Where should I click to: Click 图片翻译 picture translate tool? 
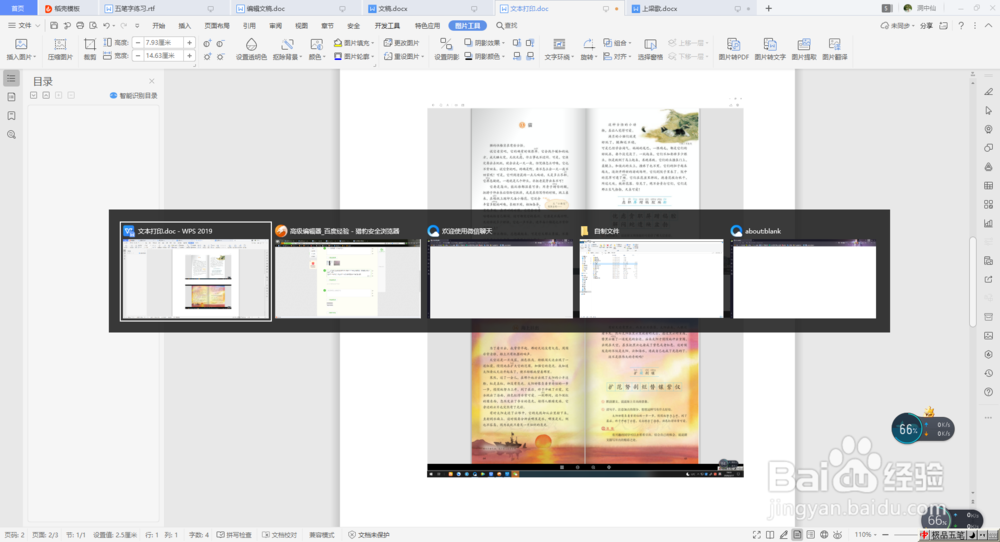(x=835, y=49)
